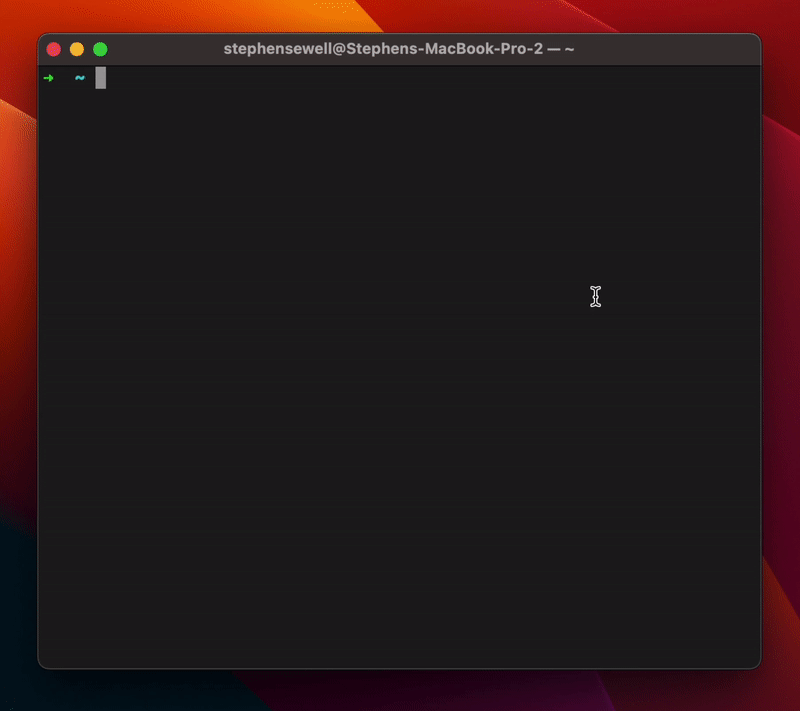Viewport: 800px width, 711px height.
Task: Click the green prompt arrow symbol
Action: point(48,78)
